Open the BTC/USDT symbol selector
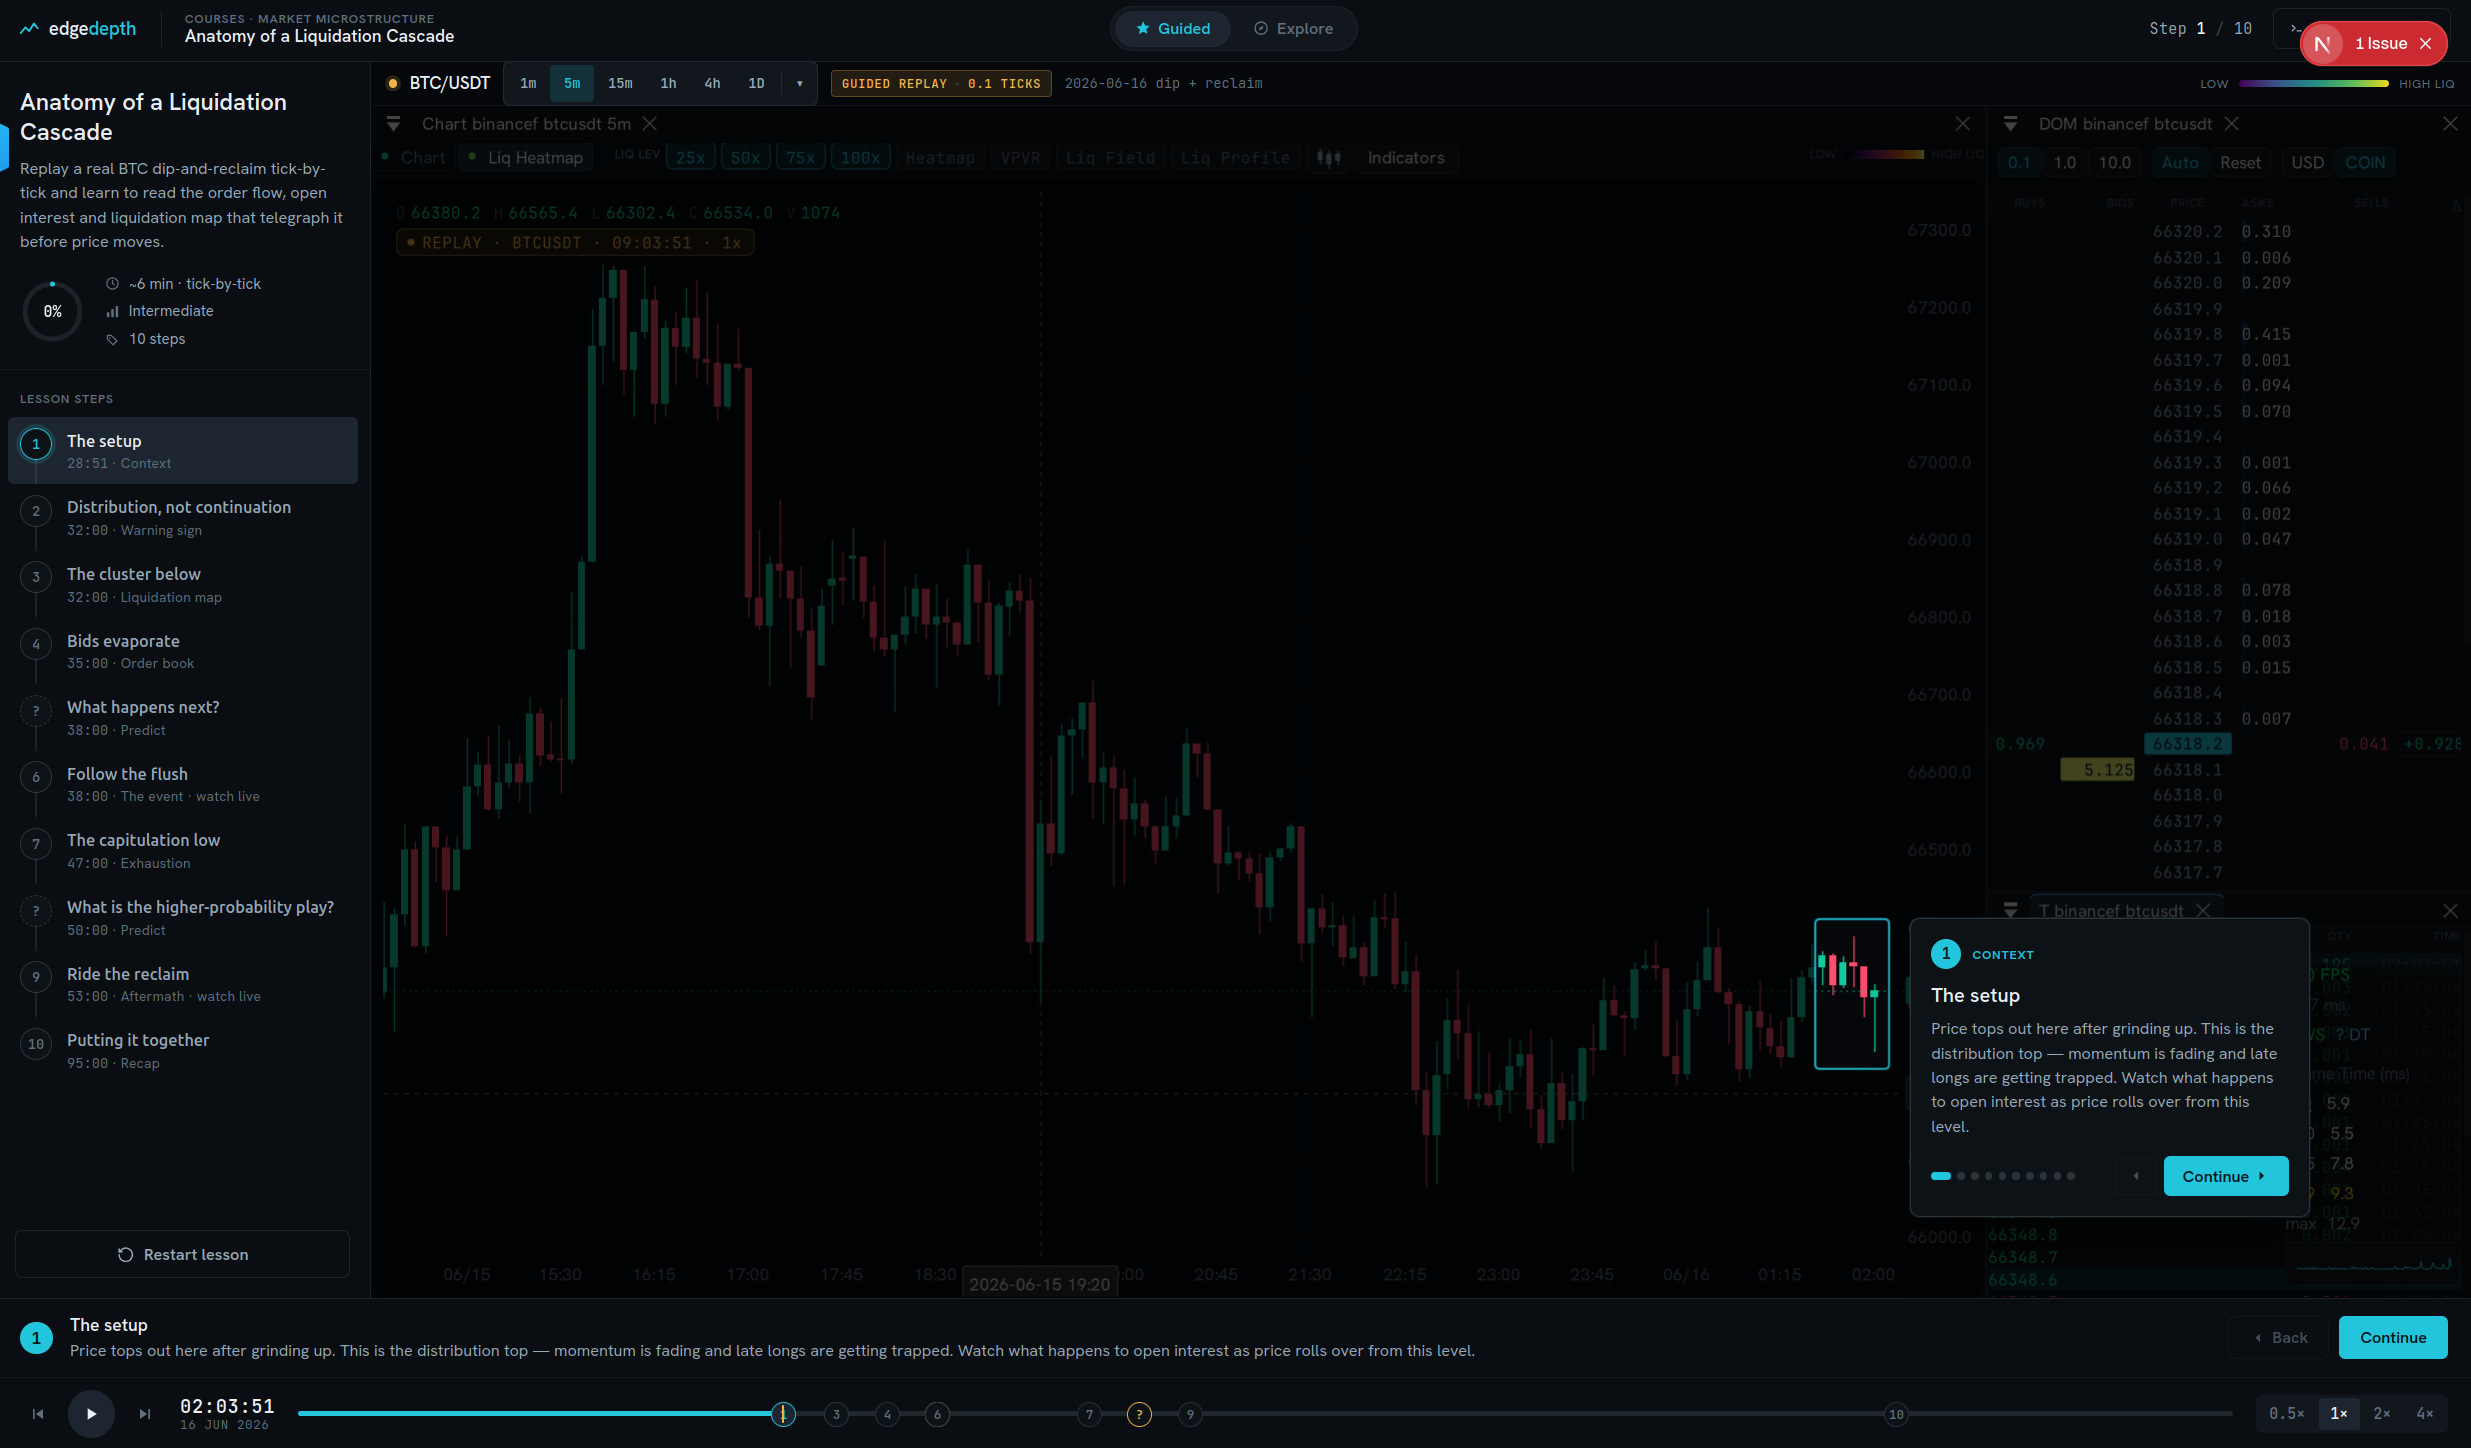The width and height of the screenshot is (2471, 1448). (438, 83)
